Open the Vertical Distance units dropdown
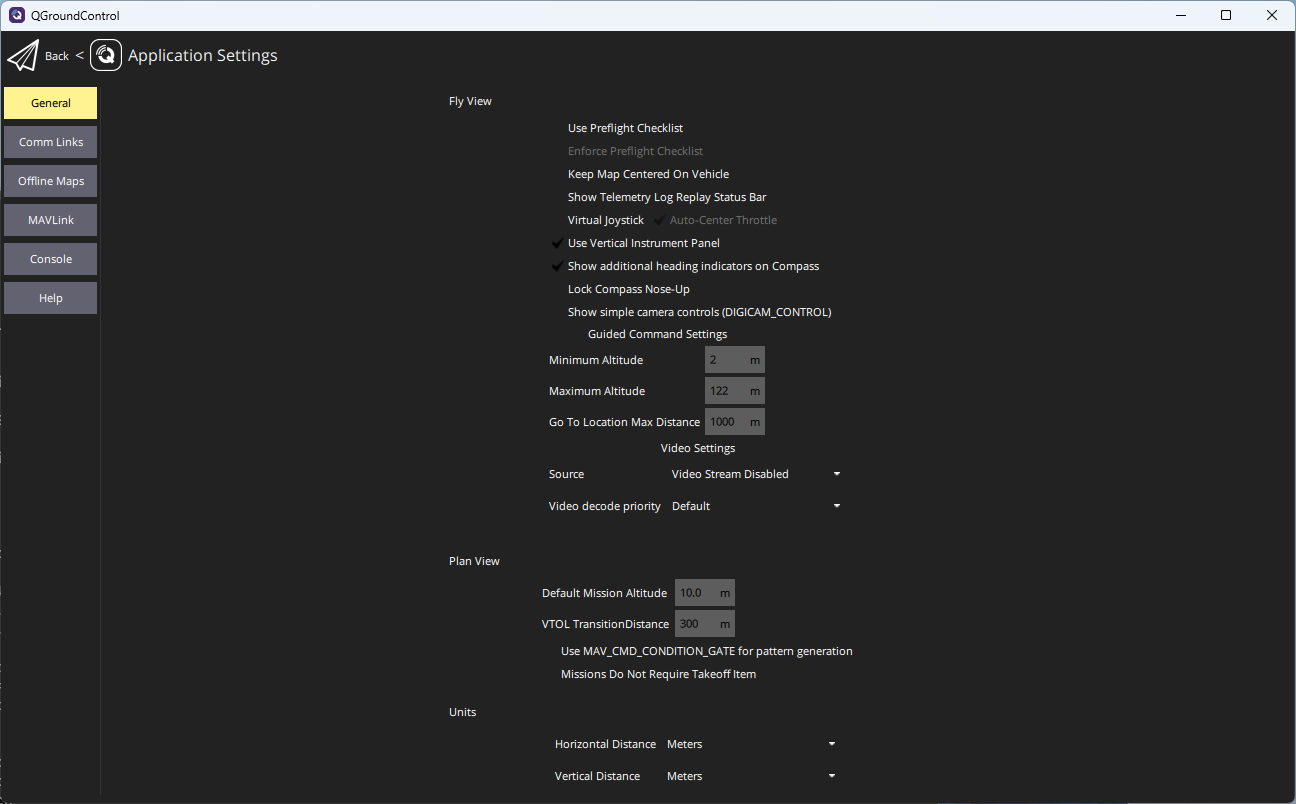1296x804 pixels. (751, 776)
